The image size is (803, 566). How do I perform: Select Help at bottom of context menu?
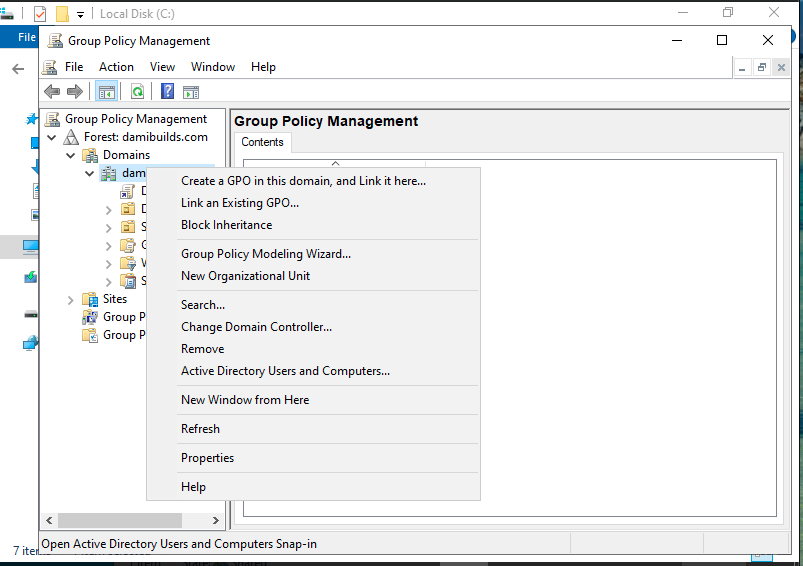point(193,487)
